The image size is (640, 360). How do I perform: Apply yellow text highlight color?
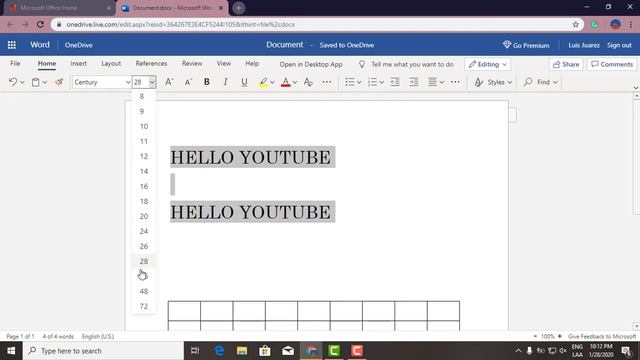[x=263, y=82]
